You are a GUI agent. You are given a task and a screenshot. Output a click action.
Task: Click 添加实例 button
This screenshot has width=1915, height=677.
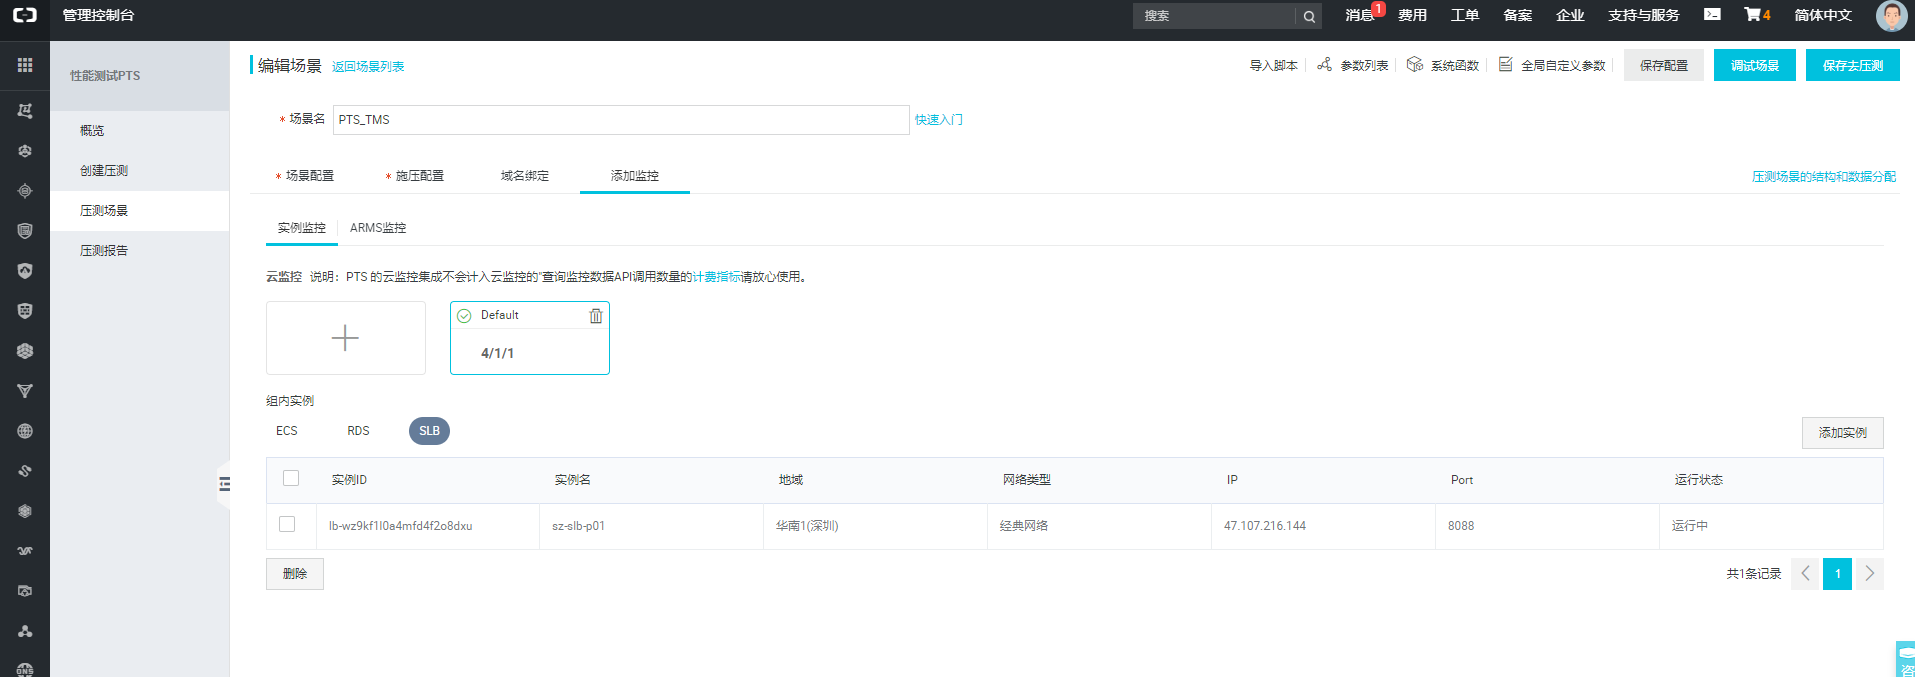pos(1843,433)
